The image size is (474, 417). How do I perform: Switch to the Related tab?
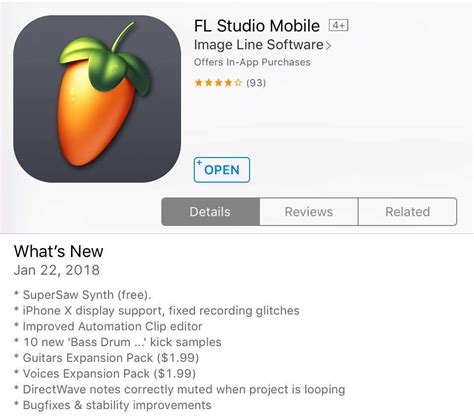pyautogui.click(x=407, y=212)
